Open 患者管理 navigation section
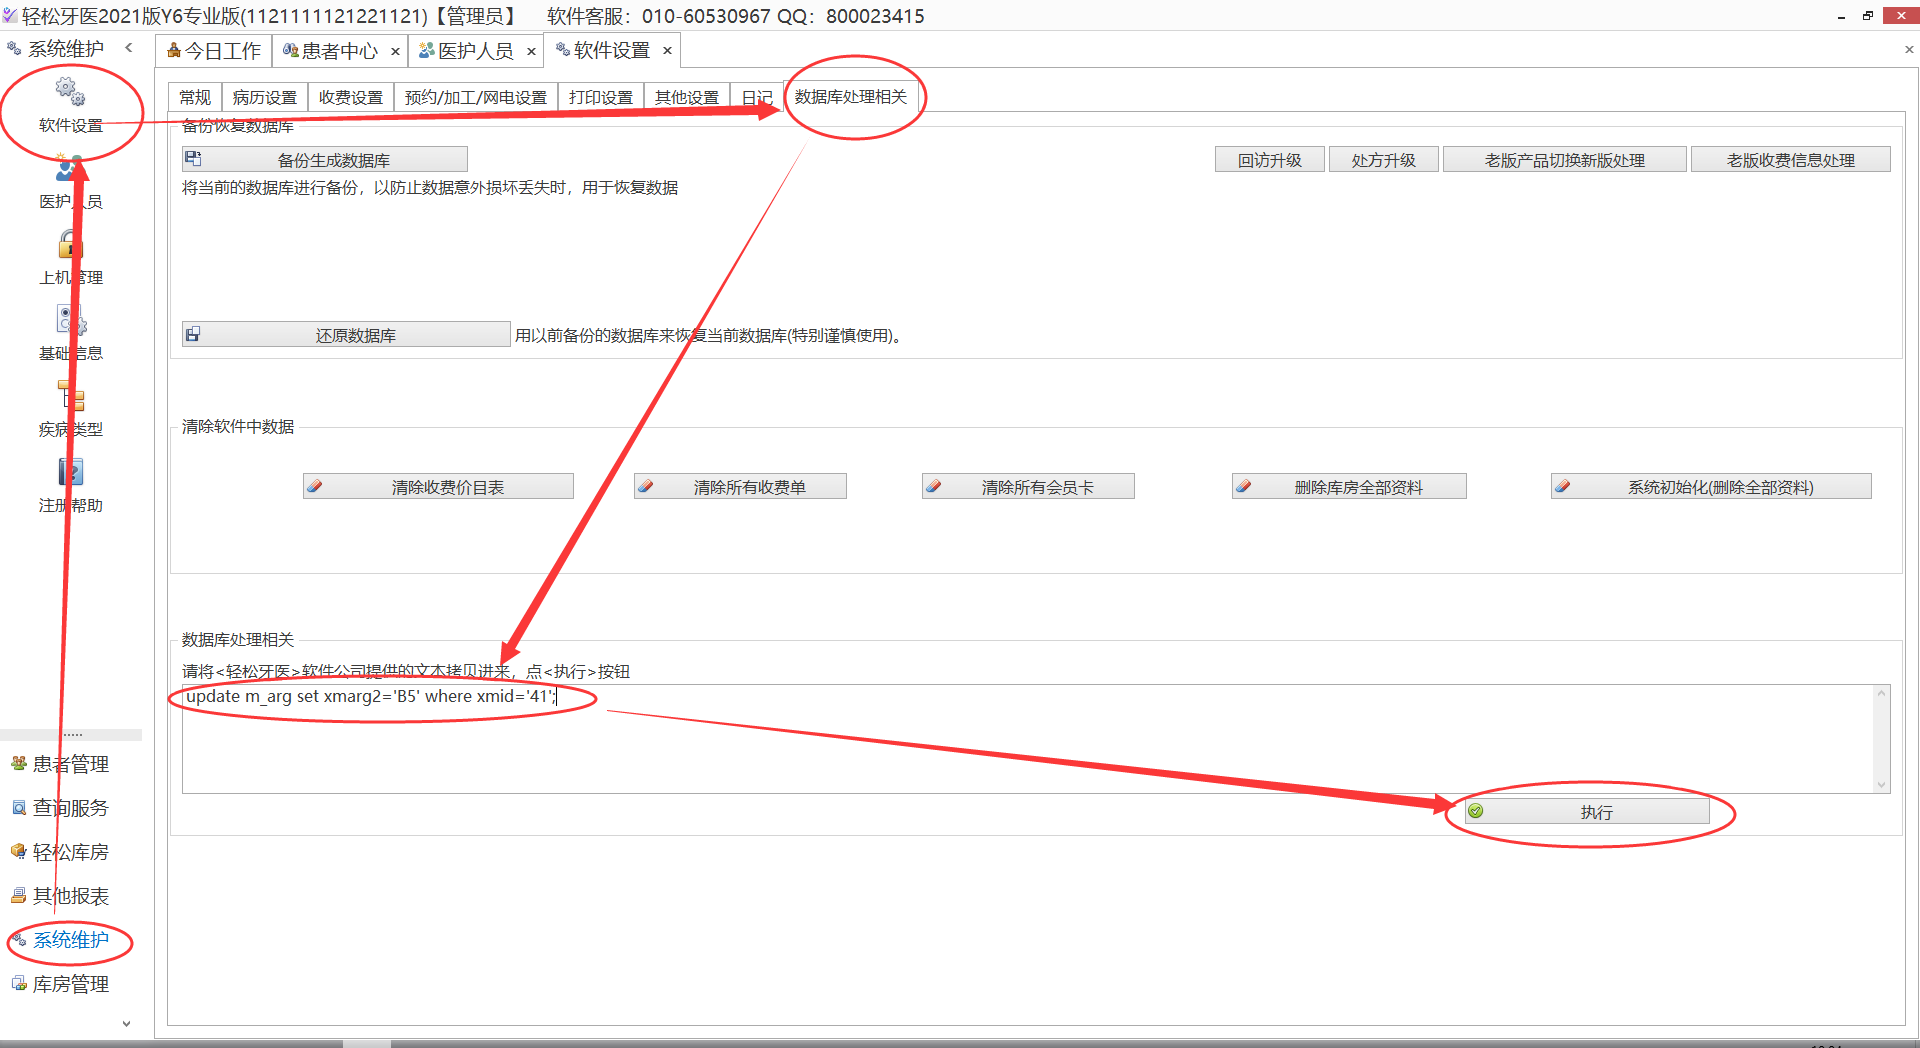Image resolution: width=1920 pixels, height=1048 pixels. coord(70,764)
